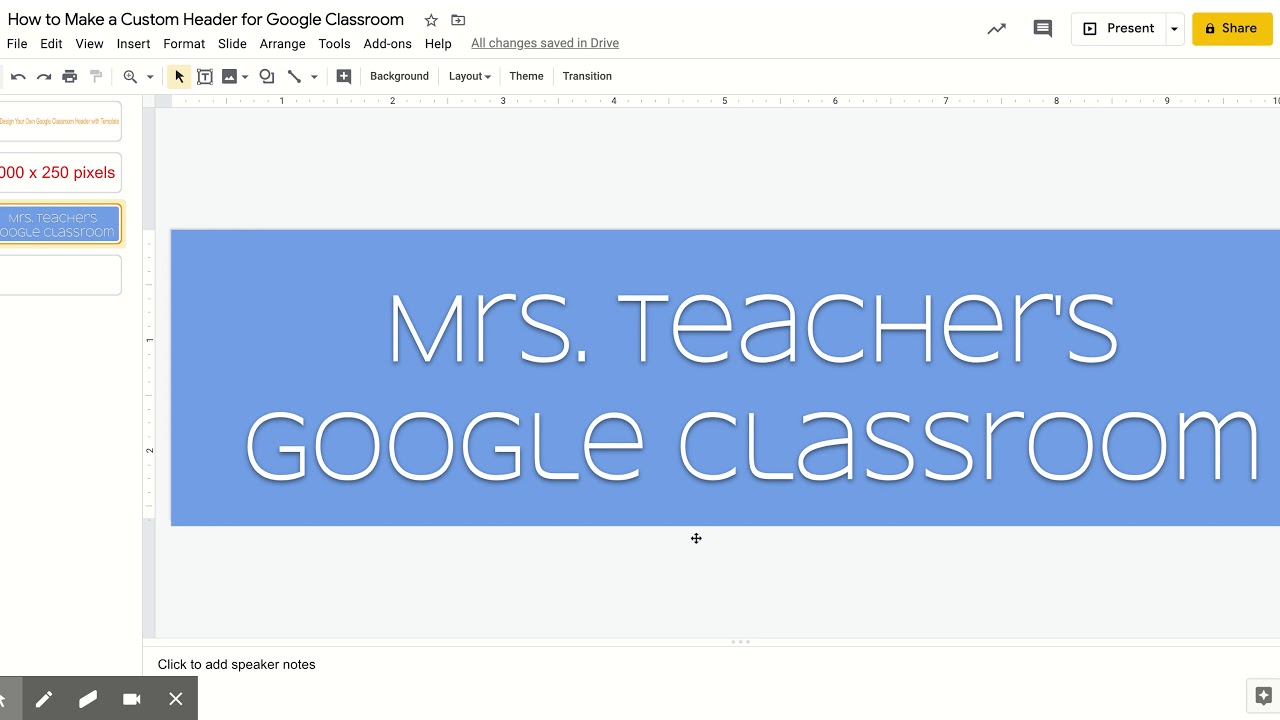This screenshot has width=1280, height=720.
Task: Click the yellow Share button
Action: (x=1232, y=28)
